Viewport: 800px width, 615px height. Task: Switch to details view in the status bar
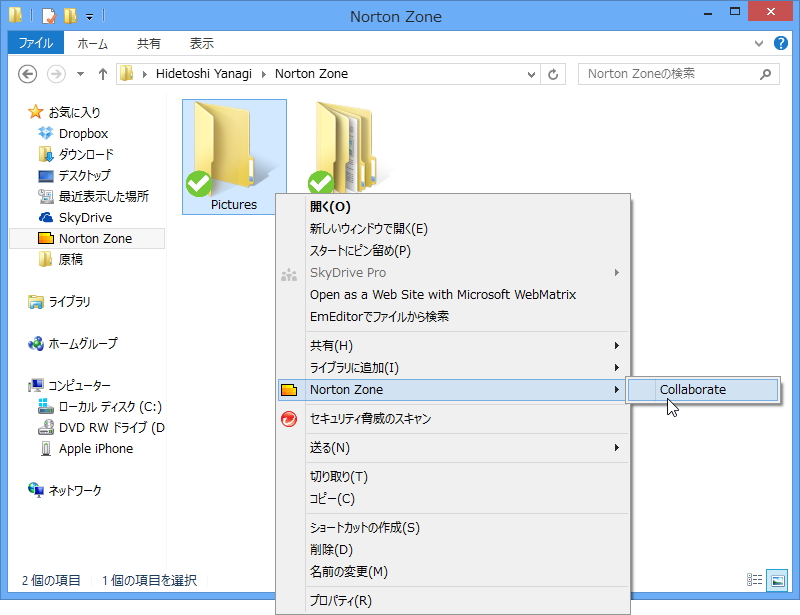point(756,580)
